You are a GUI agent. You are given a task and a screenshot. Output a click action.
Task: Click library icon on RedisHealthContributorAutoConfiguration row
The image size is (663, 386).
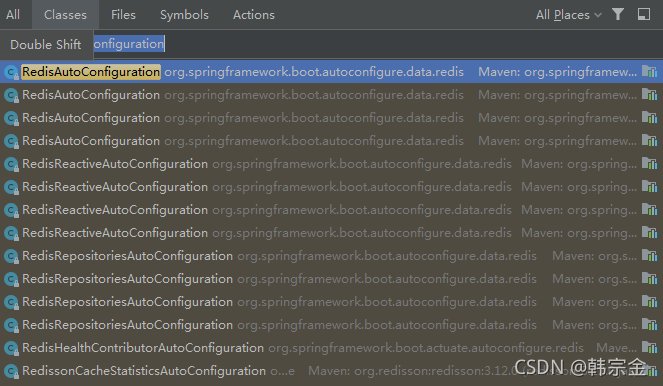649,347
